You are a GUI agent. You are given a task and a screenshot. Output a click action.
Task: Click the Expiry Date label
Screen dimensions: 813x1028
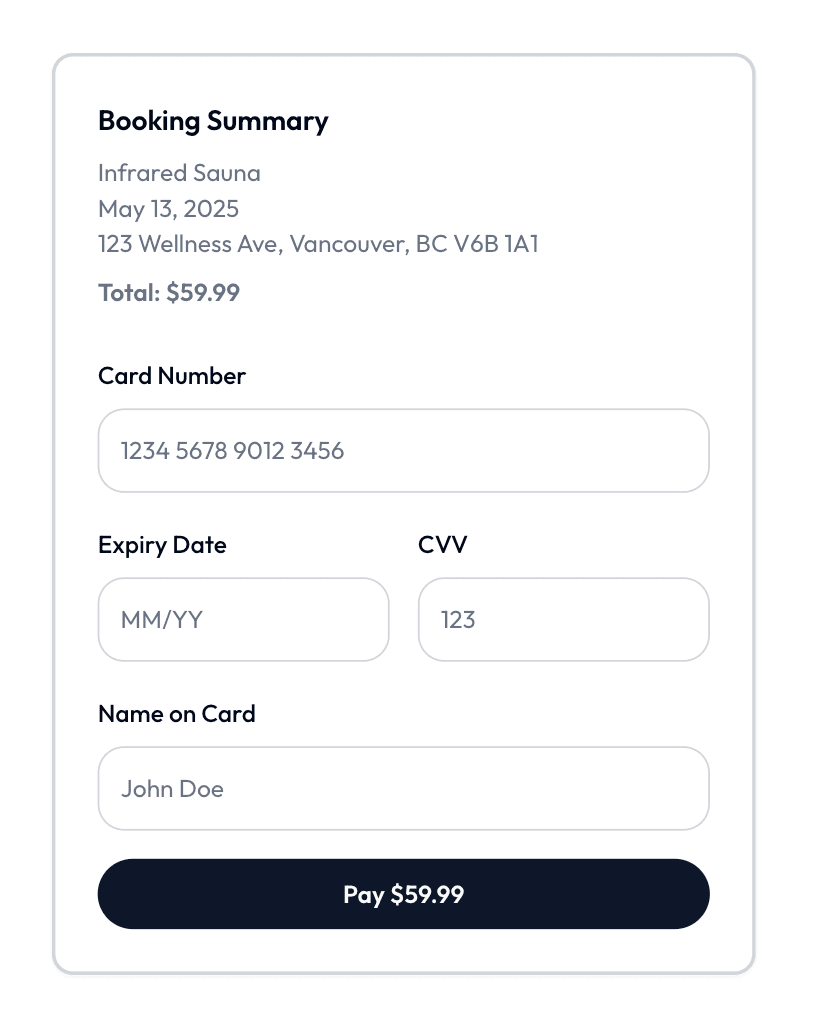click(x=162, y=545)
